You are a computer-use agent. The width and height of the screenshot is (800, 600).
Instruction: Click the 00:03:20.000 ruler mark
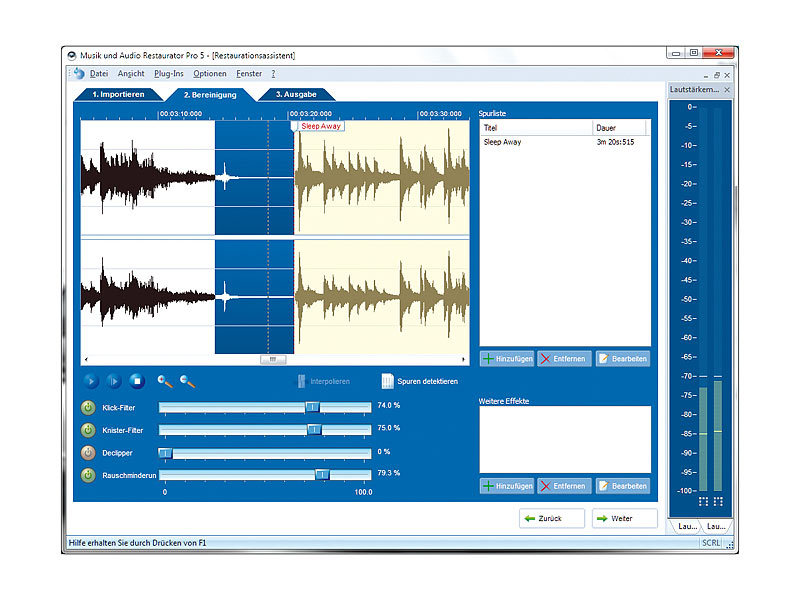[x=311, y=113]
